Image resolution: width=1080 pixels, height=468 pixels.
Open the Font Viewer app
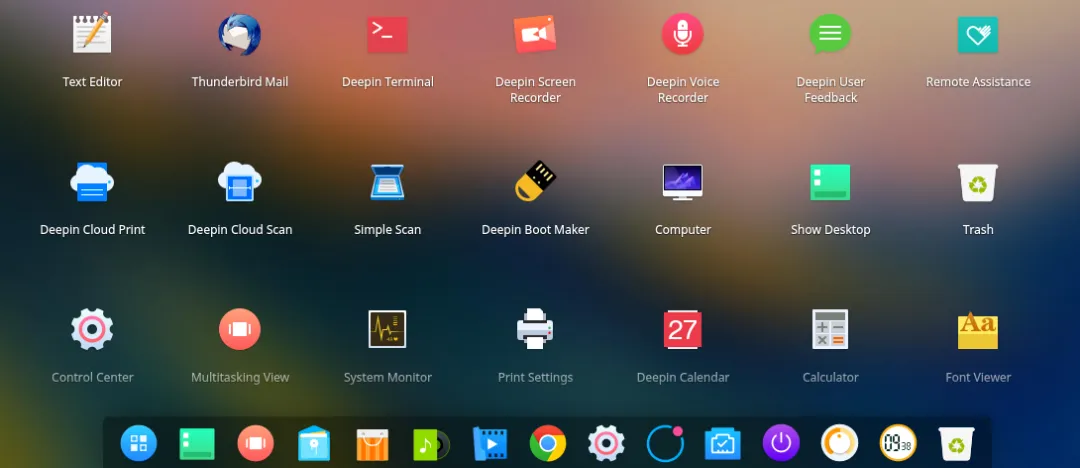[977, 330]
